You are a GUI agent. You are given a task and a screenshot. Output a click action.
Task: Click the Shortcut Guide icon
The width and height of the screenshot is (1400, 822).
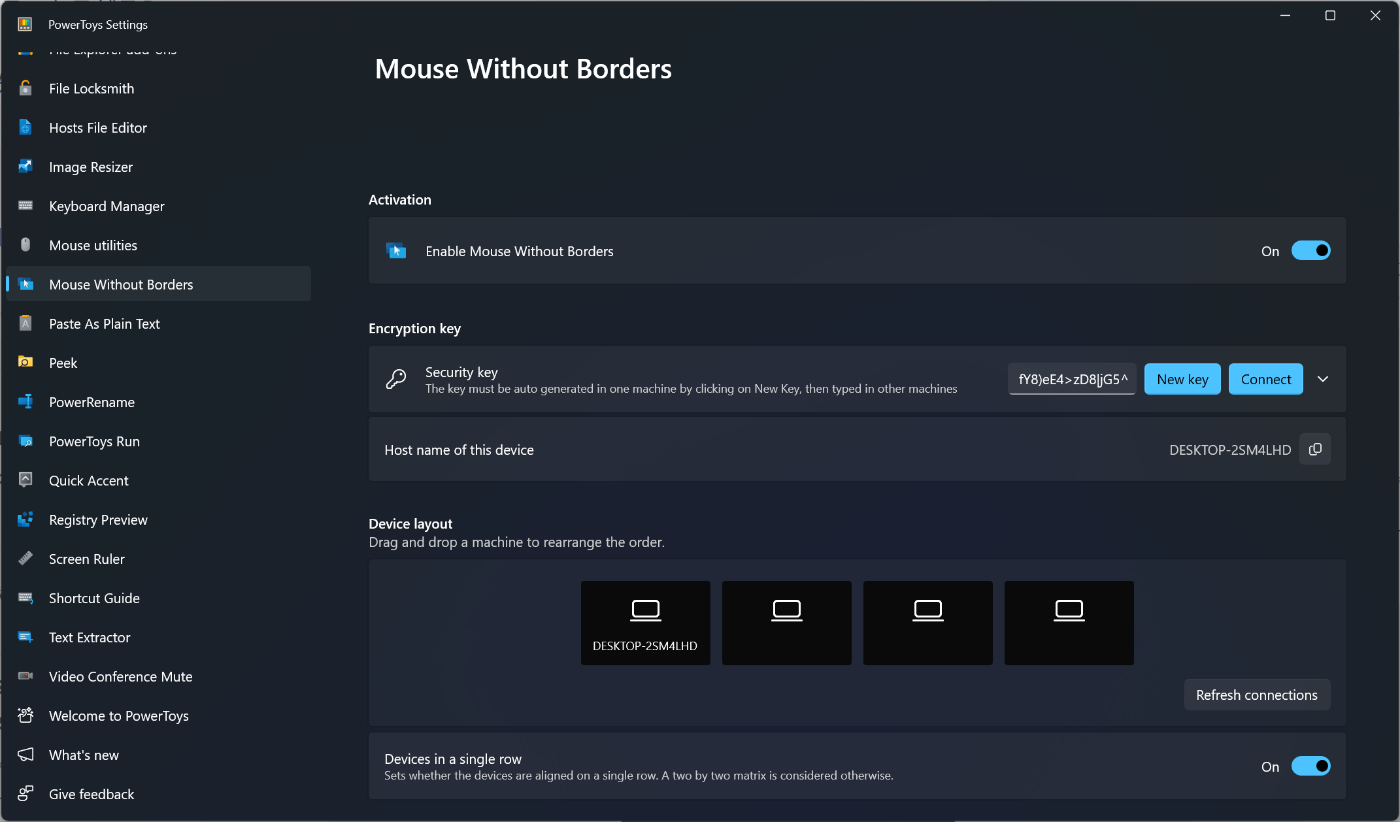coord(26,598)
